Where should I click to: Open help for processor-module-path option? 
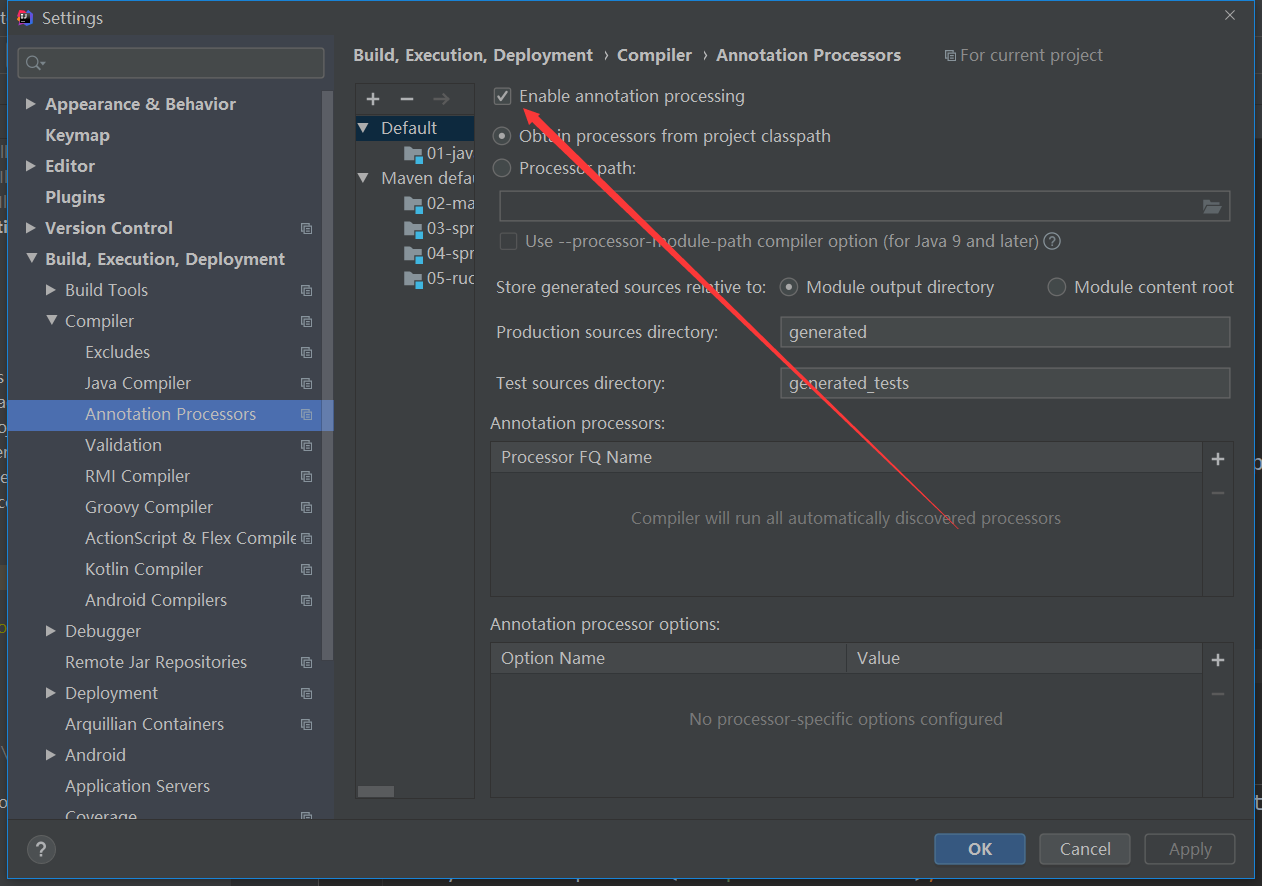tap(1052, 241)
